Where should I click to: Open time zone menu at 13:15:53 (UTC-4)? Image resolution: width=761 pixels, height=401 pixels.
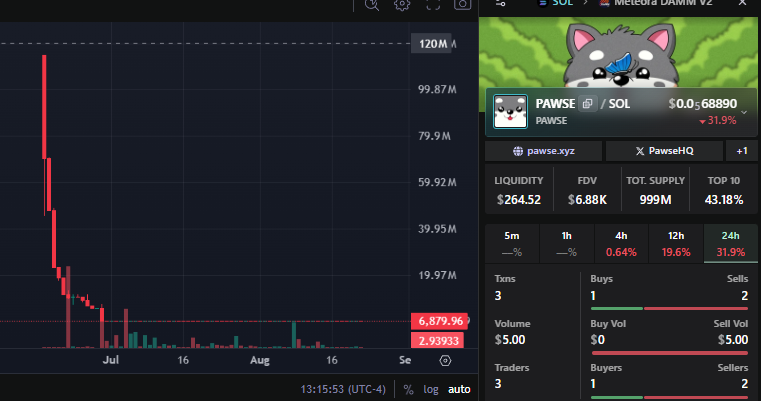(x=343, y=389)
